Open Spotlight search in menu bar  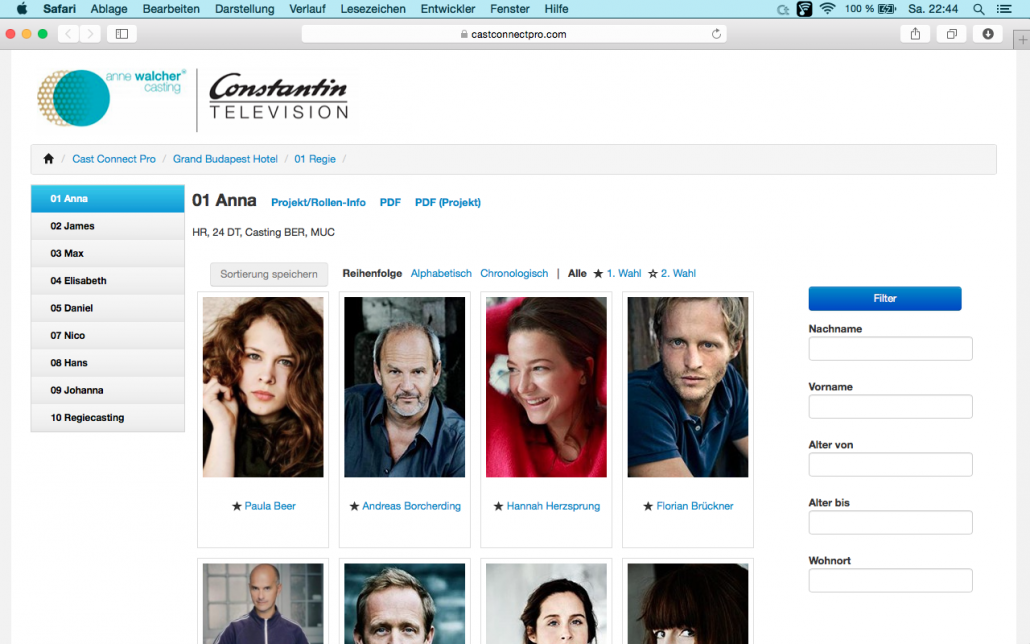point(979,9)
